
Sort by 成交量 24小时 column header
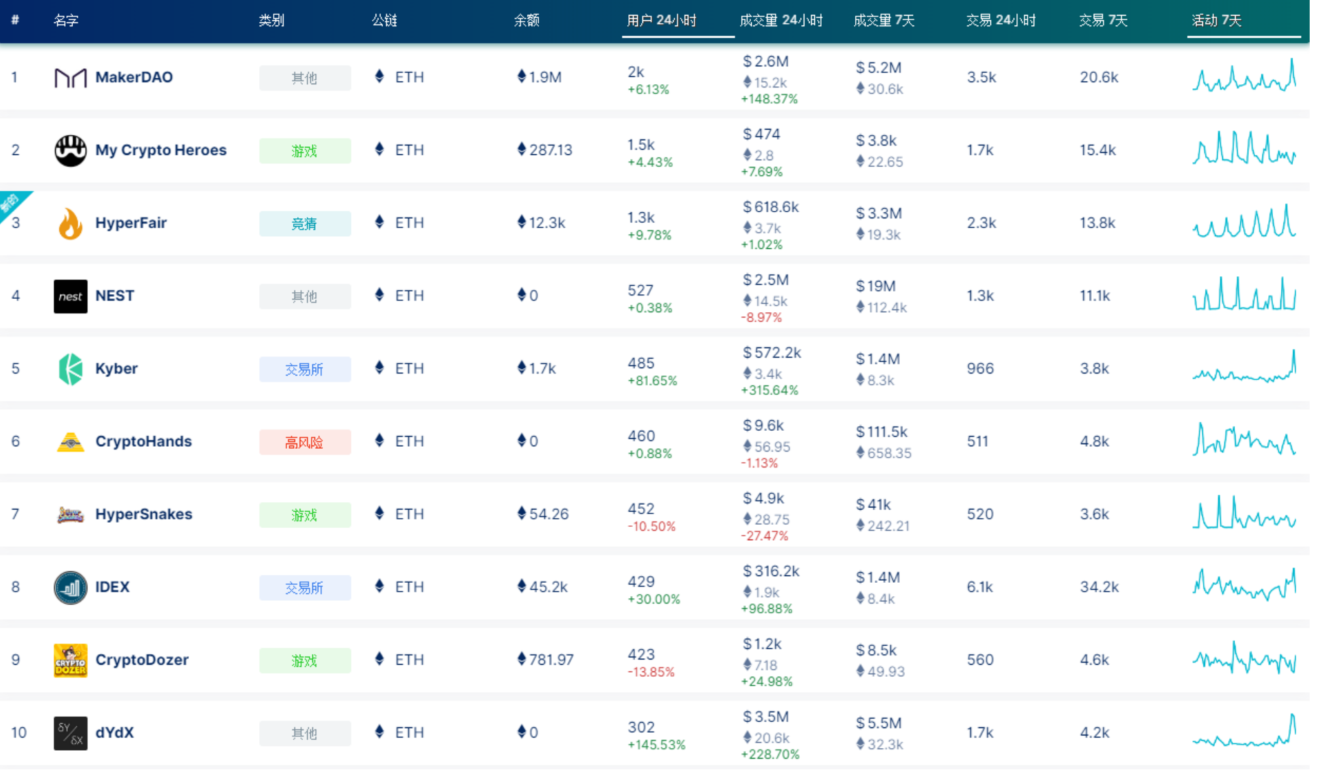pos(781,20)
